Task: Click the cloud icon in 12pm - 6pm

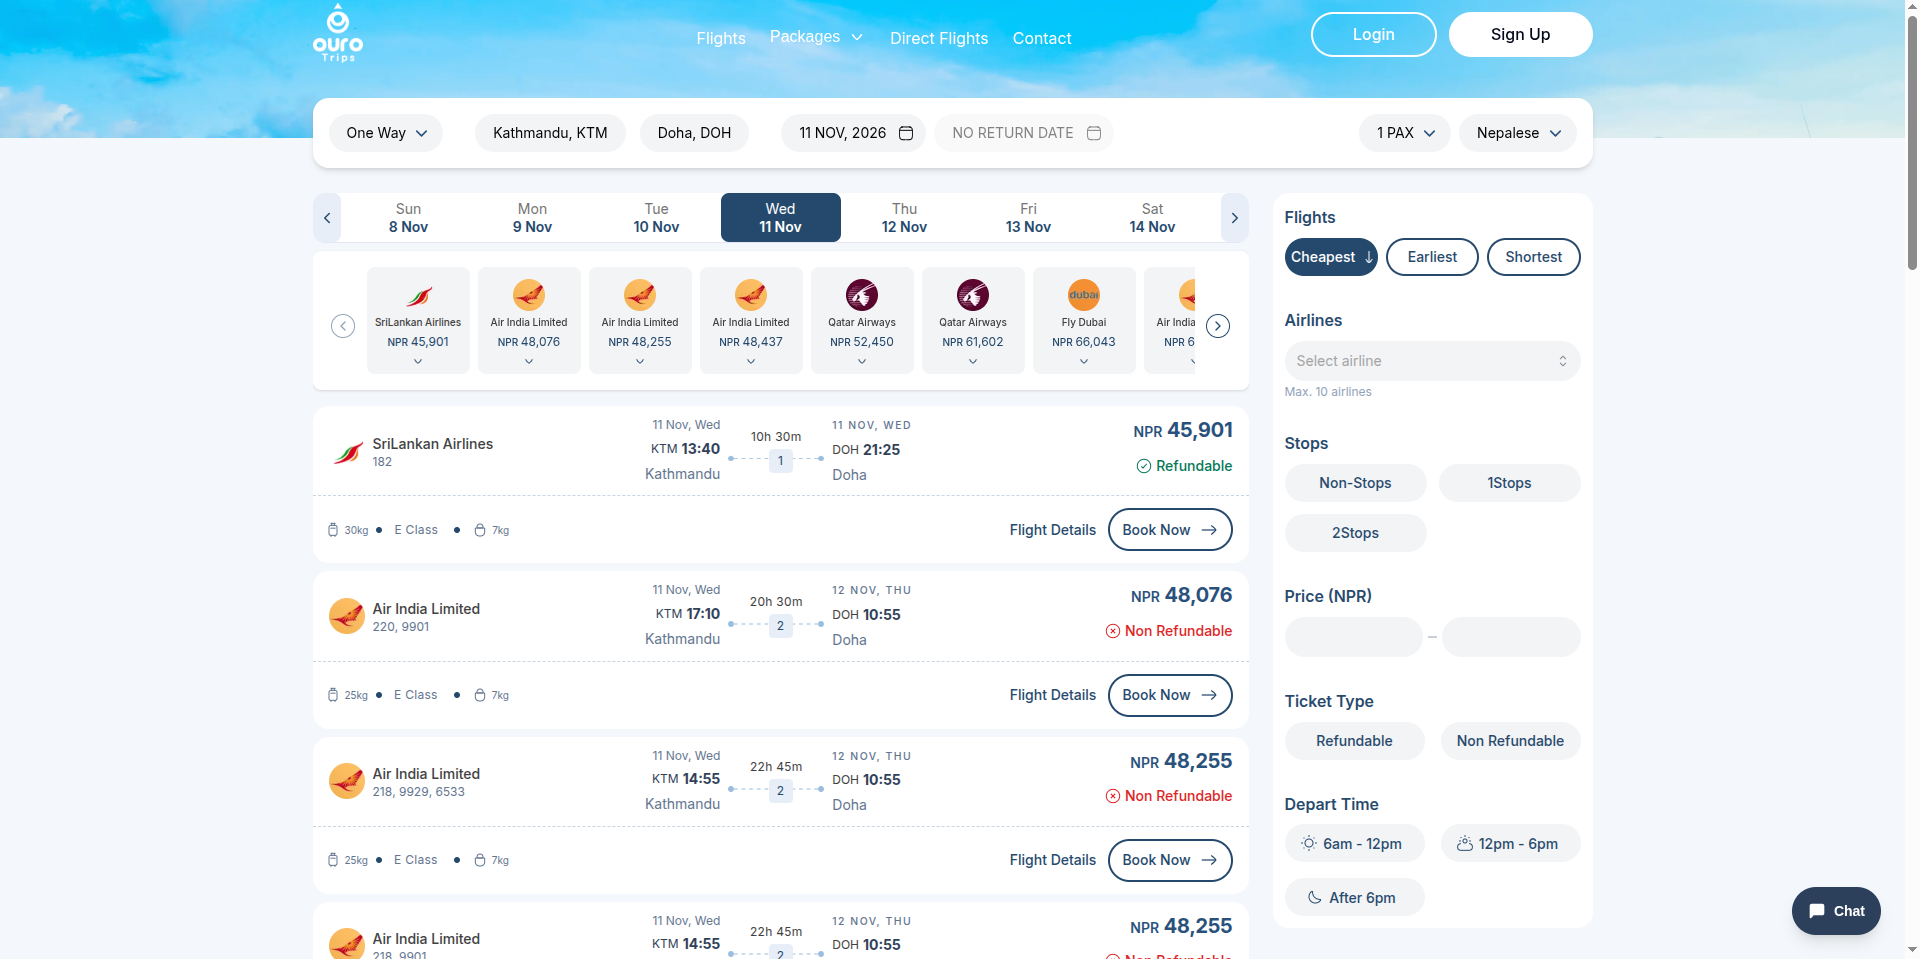Action: 1464,844
